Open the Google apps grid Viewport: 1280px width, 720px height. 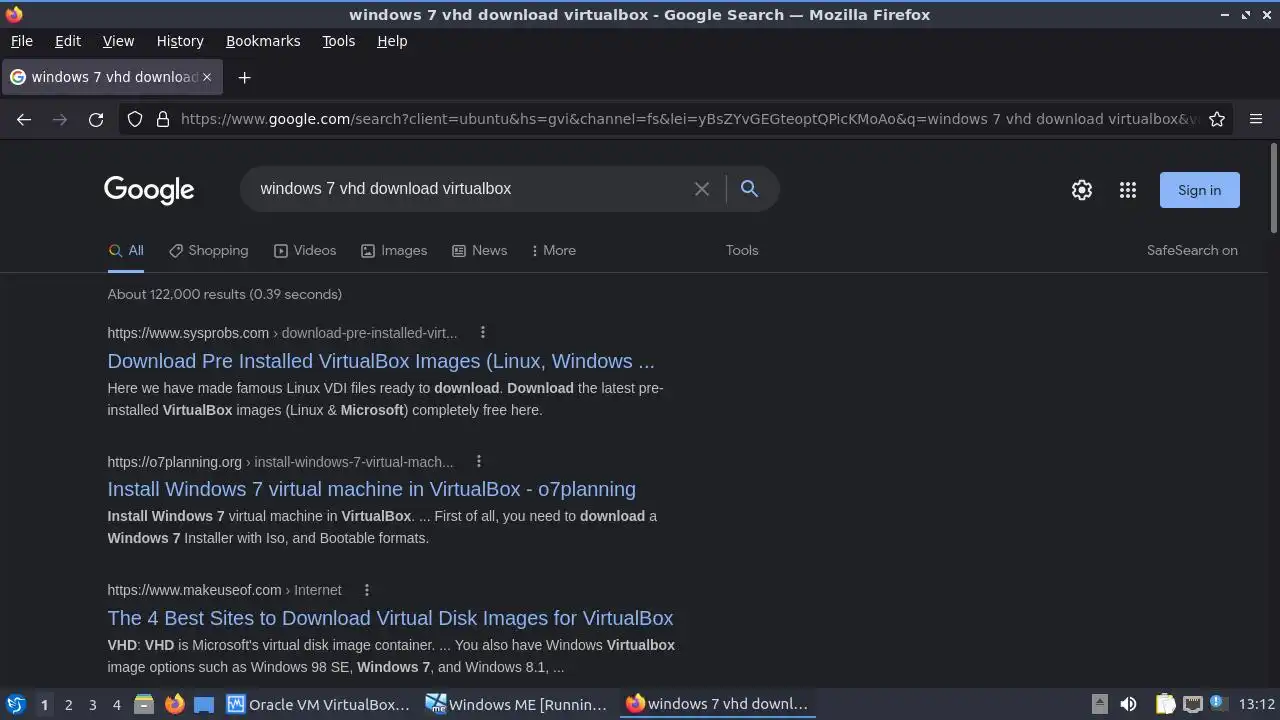click(x=1128, y=190)
